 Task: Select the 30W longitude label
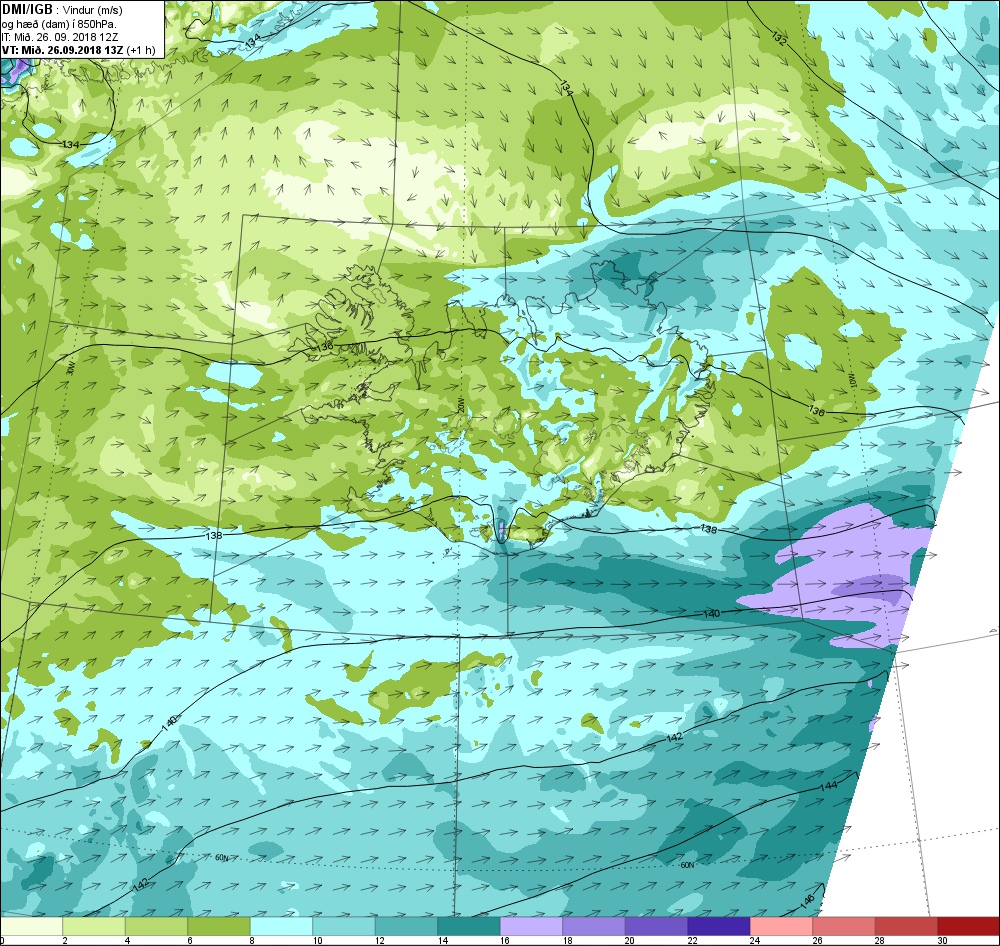click(x=70, y=368)
